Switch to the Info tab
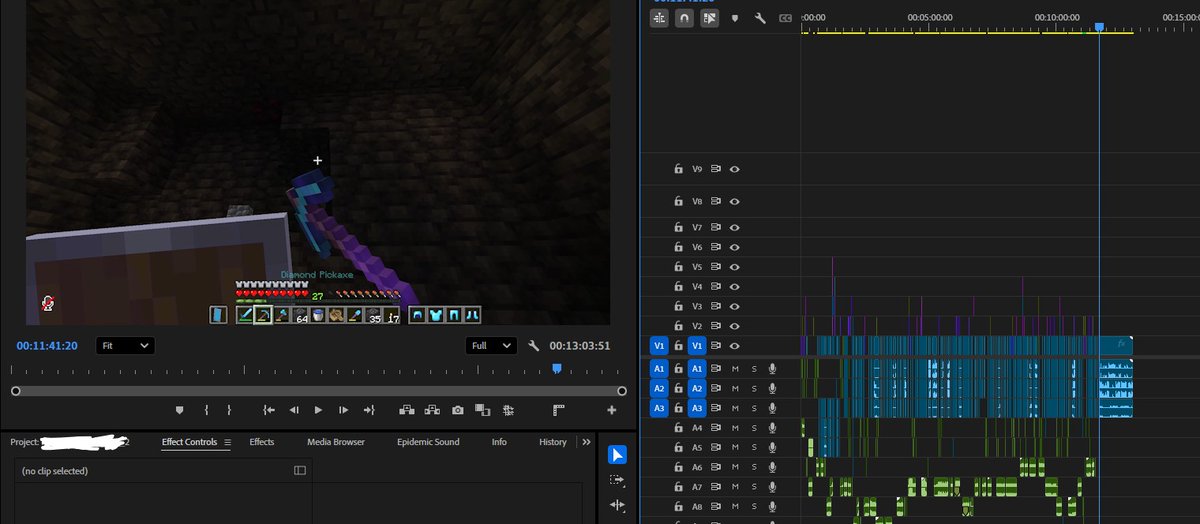Screen dimensions: 1200x524 coord(499,442)
